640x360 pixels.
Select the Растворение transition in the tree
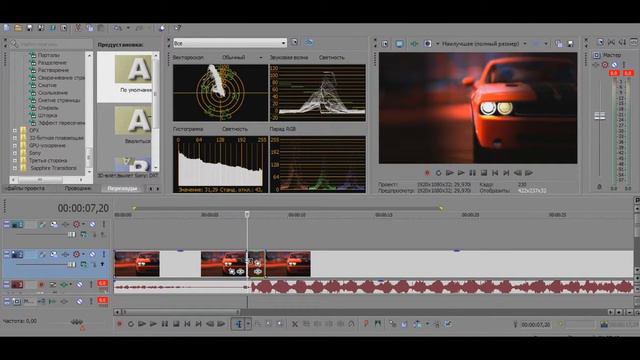pyautogui.click(x=53, y=70)
